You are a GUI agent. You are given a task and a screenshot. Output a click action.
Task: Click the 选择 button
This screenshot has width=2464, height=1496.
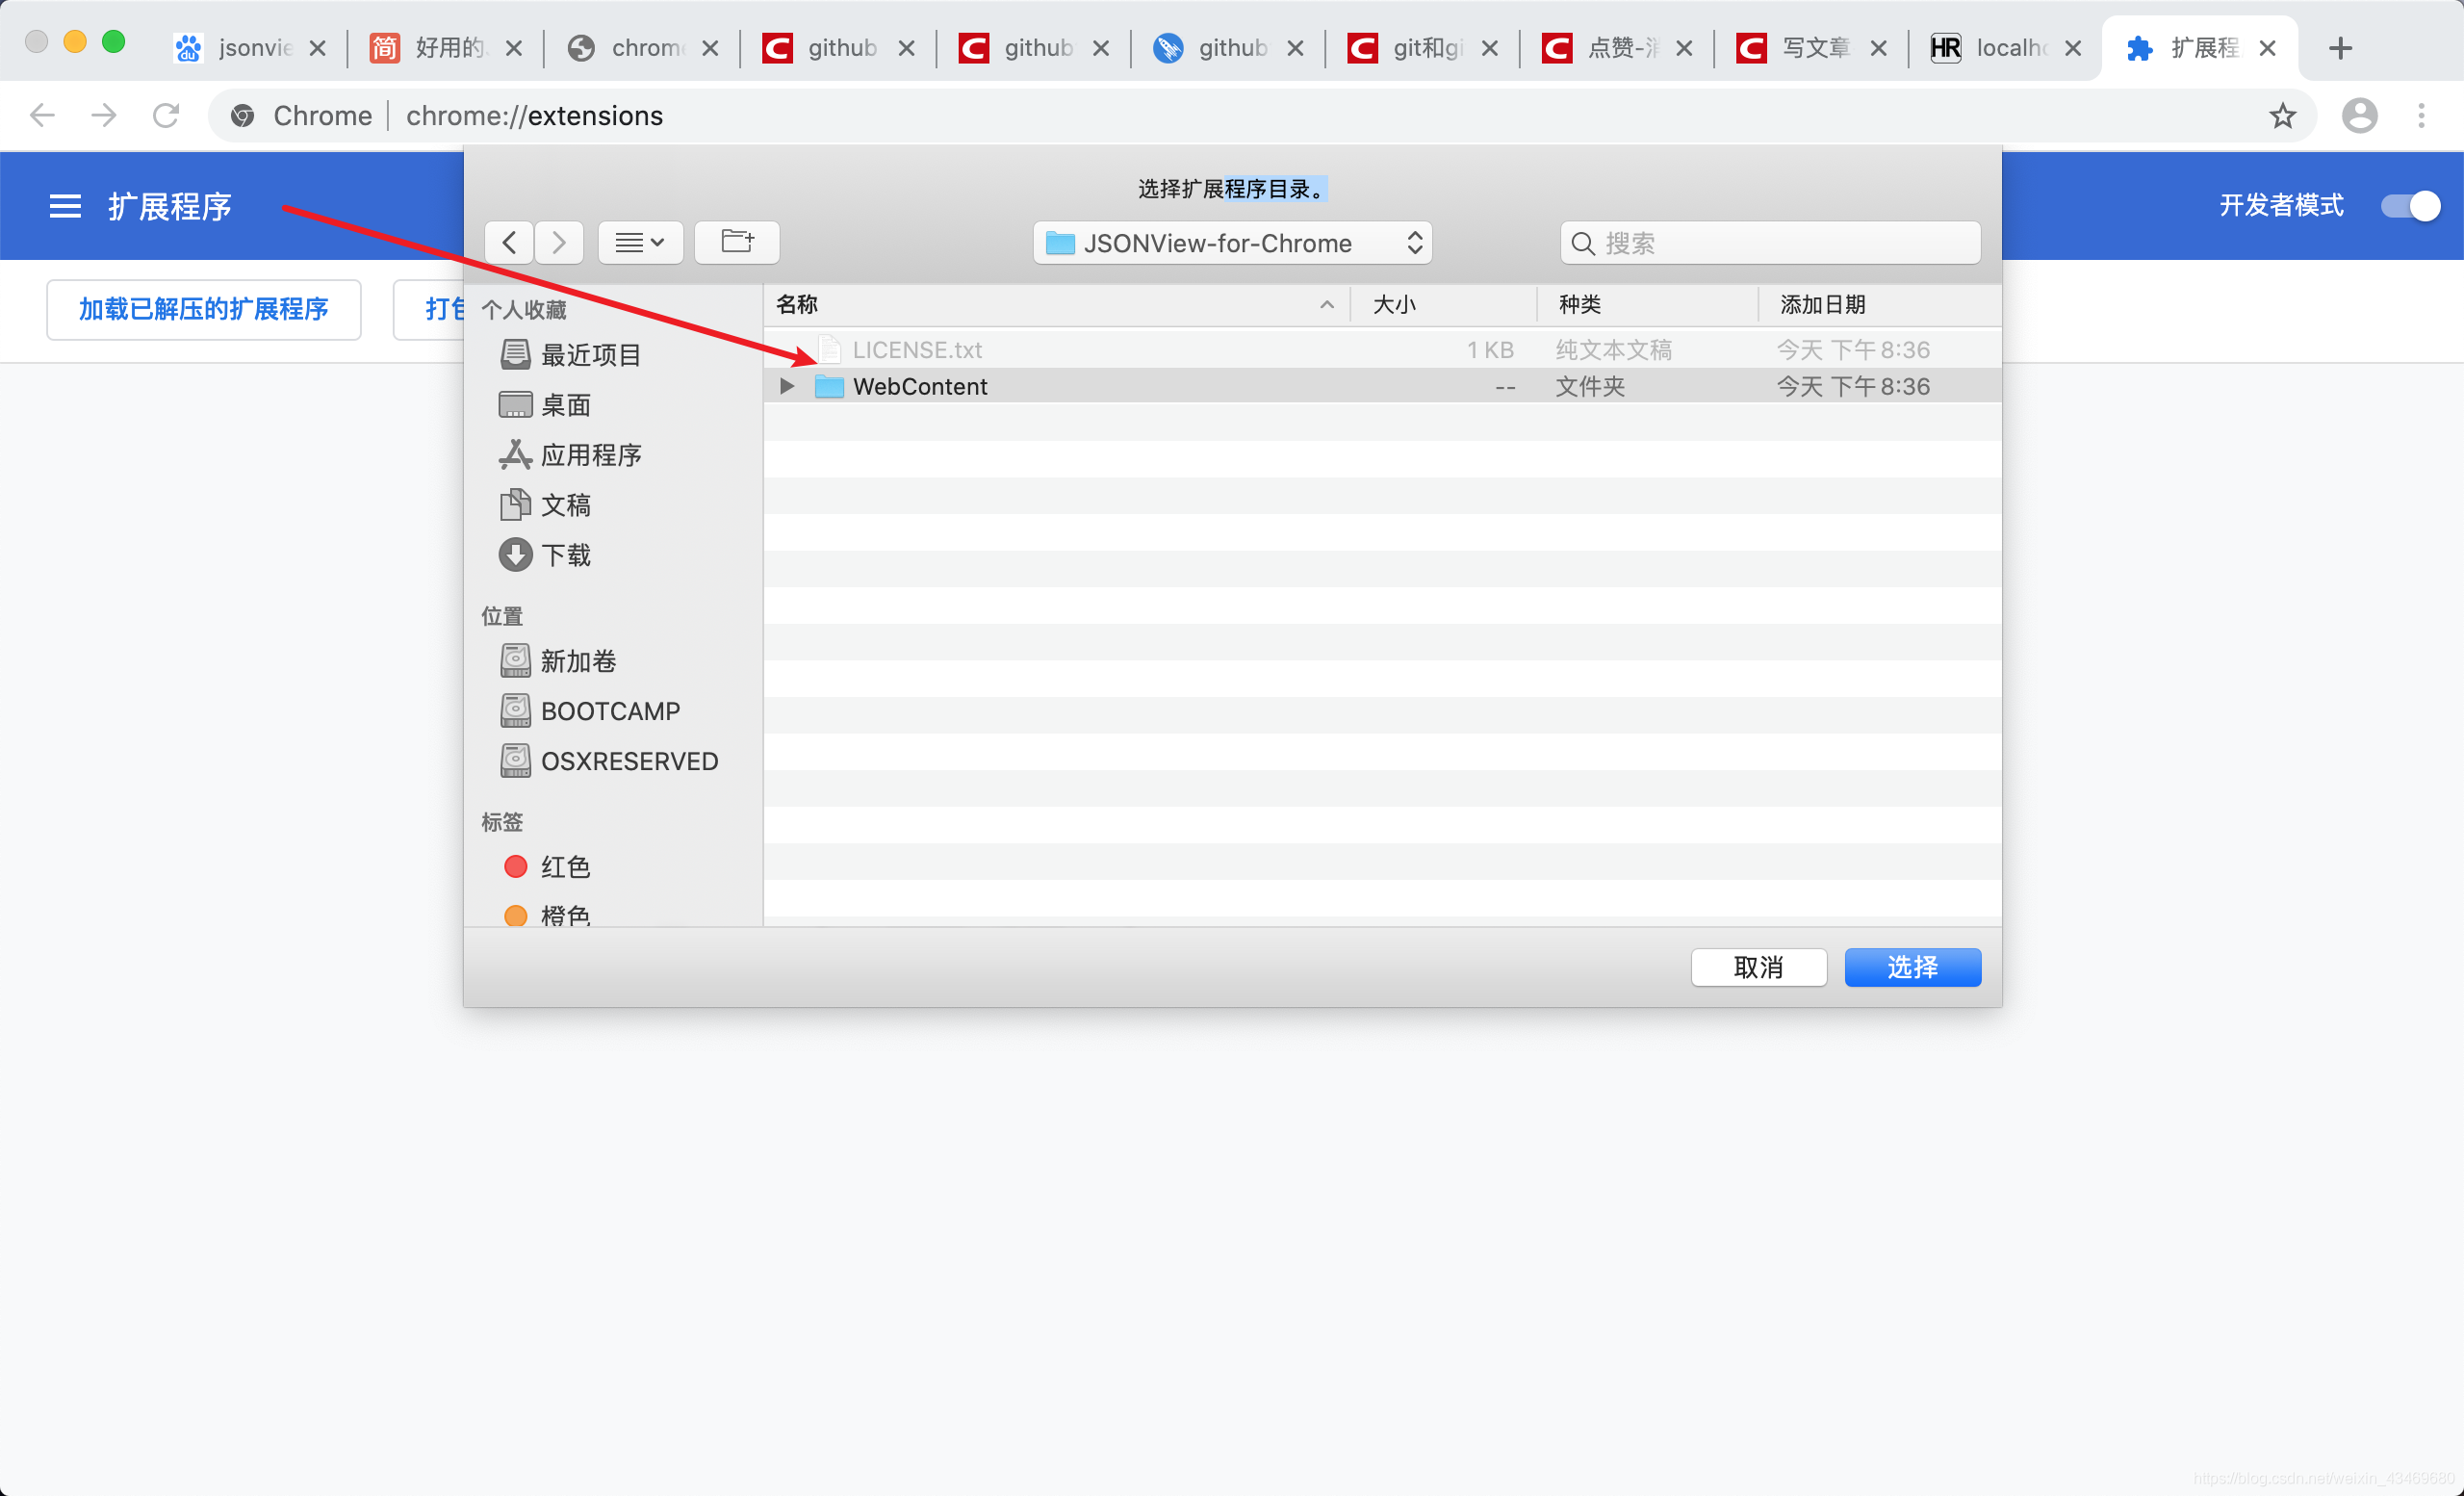click(x=1912, y=967)
